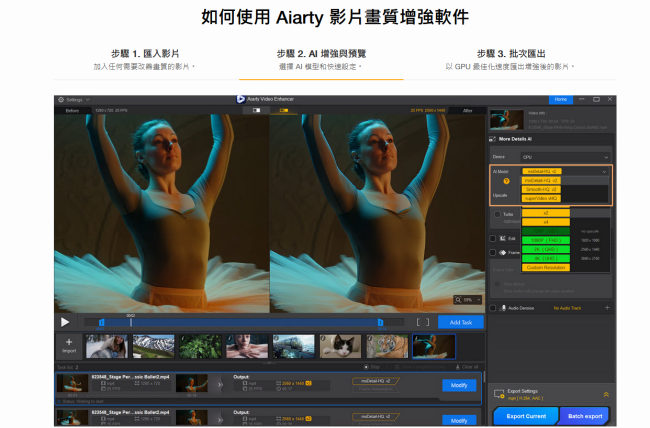Click the Audio Denoise microphone icon
650x428 pixels.
[504, 308]
